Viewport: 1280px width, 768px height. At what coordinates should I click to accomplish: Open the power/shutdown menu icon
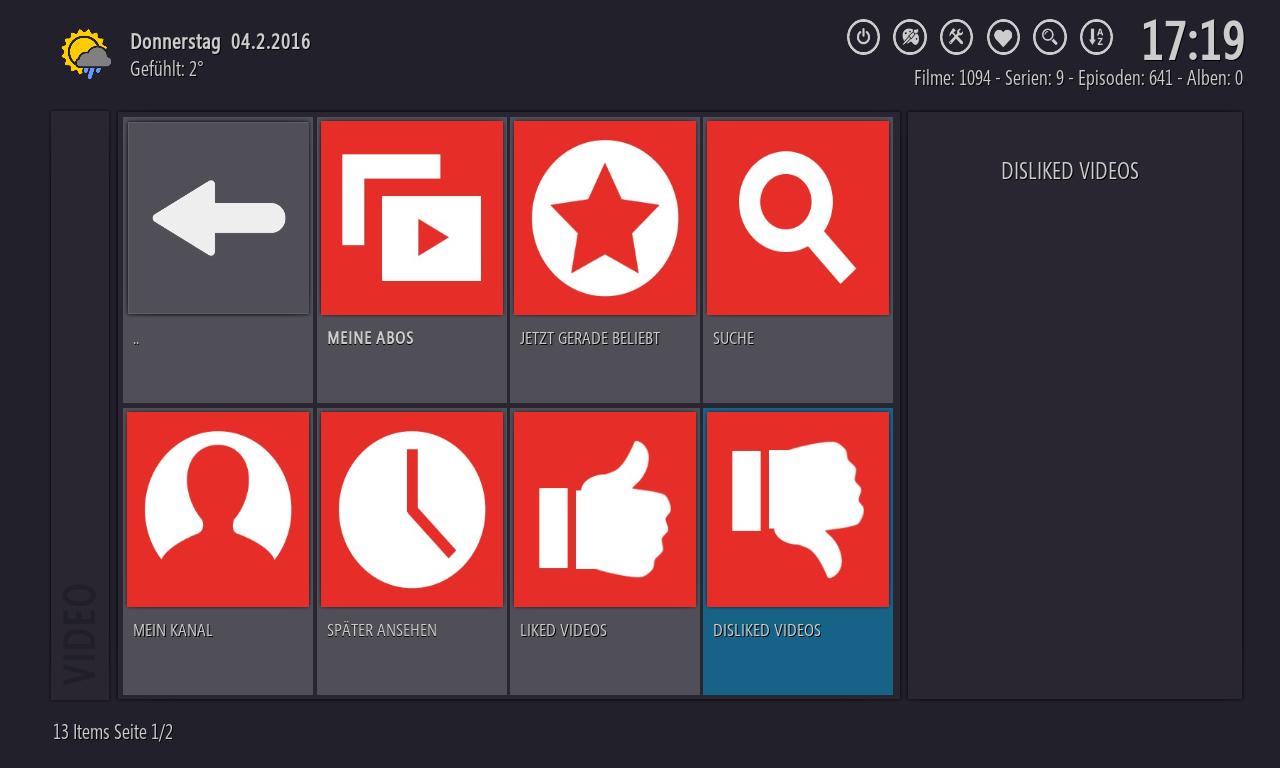(x=863, y=38)
